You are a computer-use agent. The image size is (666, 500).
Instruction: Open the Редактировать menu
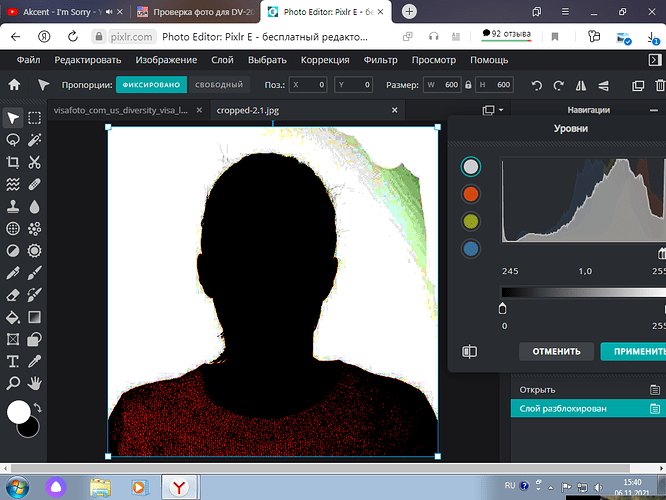tap(88, 60)
